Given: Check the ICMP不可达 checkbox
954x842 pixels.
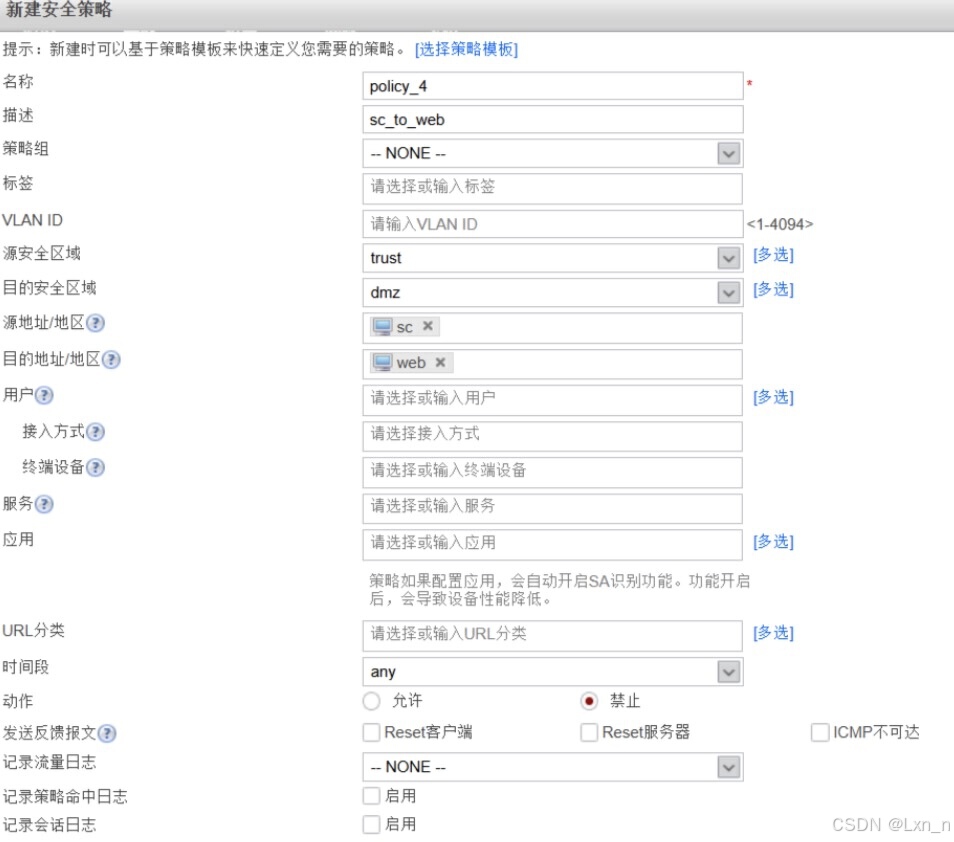Looking at the screenshot, I should pos(820,732).
